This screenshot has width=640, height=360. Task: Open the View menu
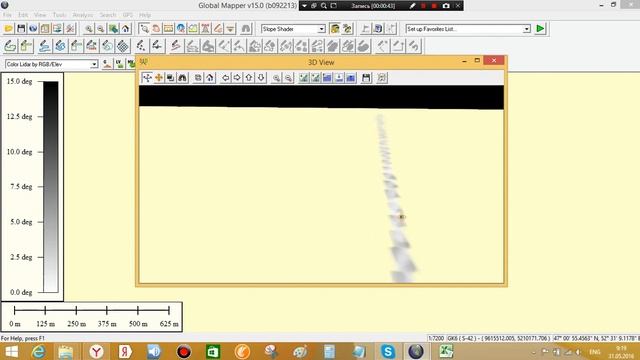(x=40, y=15)
